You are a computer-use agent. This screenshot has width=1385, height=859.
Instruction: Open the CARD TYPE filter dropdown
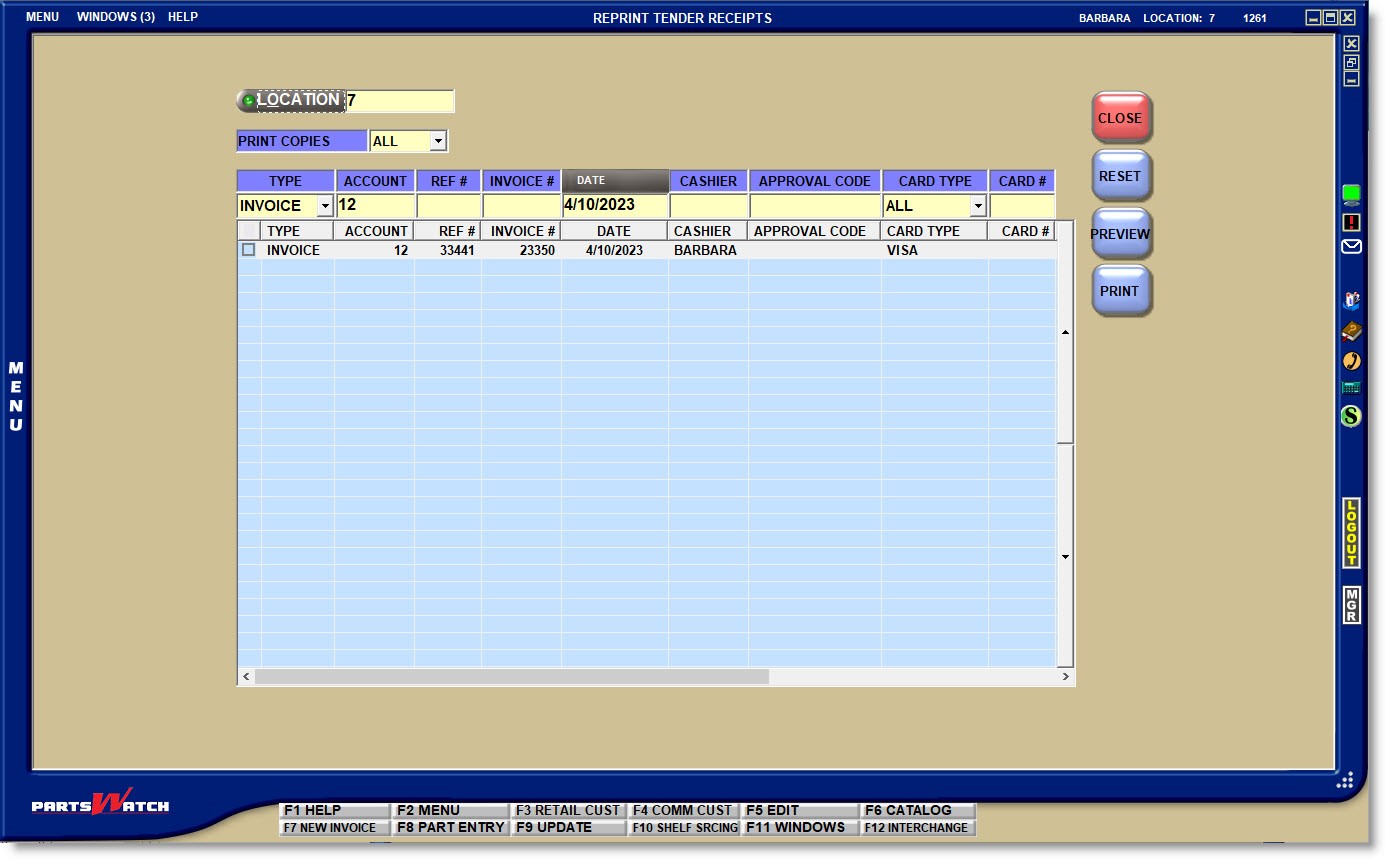tap(977, 206)
